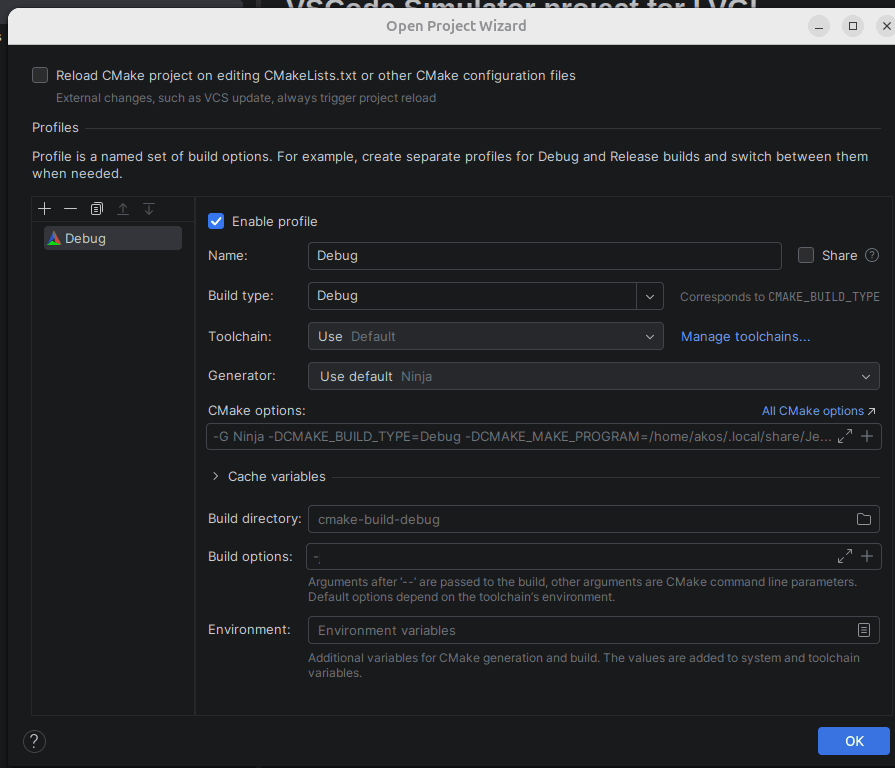Select the Debug profile in list

[x=113, y=238]
